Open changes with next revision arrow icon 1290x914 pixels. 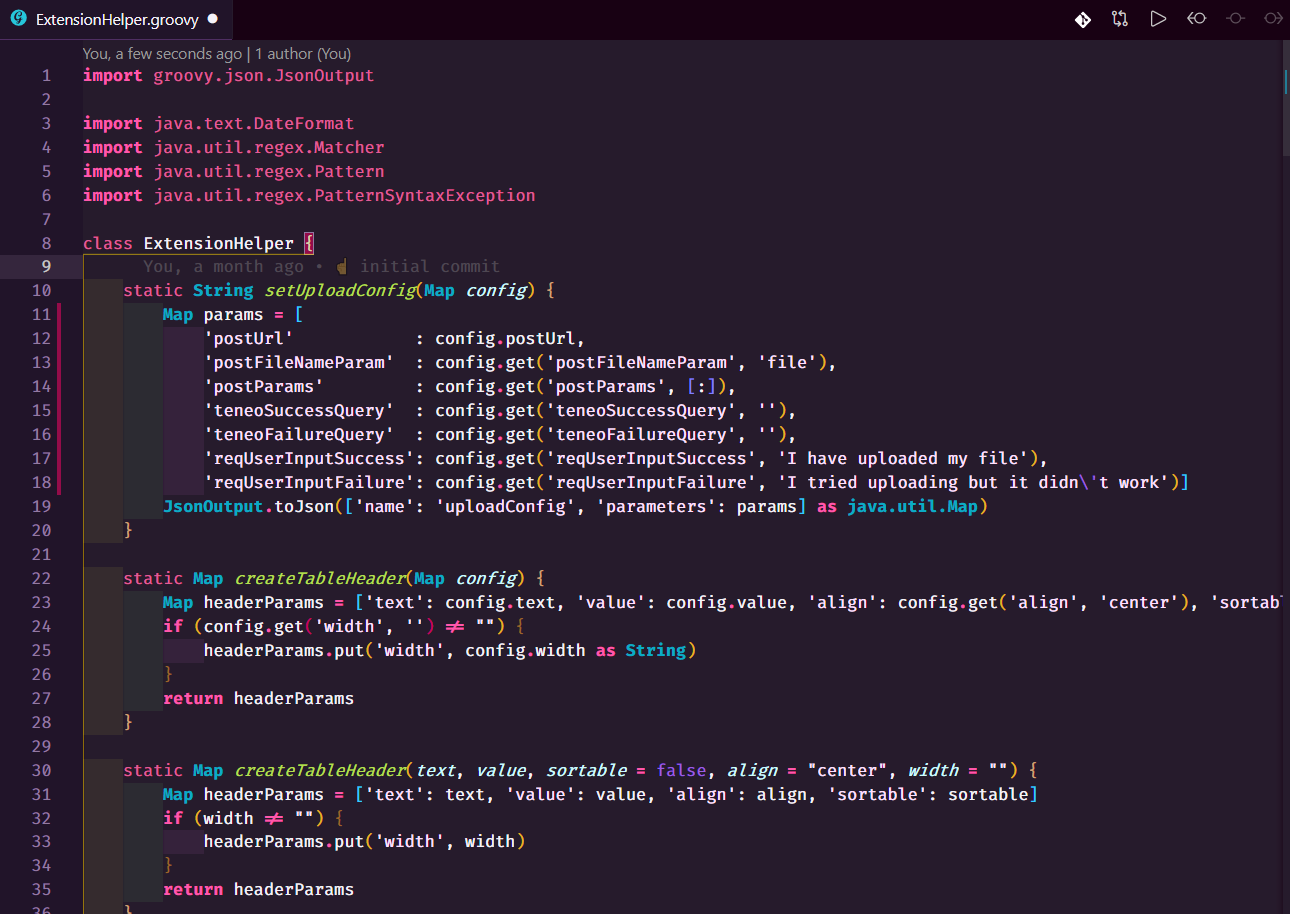point(1273,19)
